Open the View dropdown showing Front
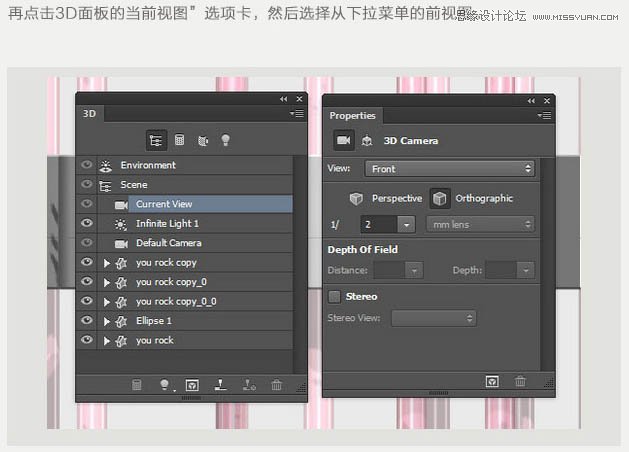629x452 pixels. click(x=450, y=169)
